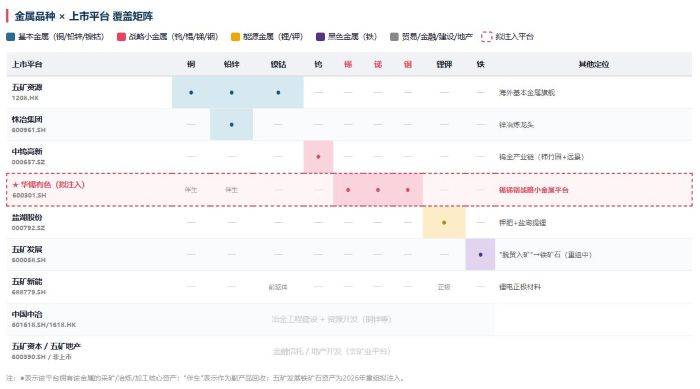Click the 钨 column header
The width and height of the screenshot is (700, 389).
[x=318, y=64]
